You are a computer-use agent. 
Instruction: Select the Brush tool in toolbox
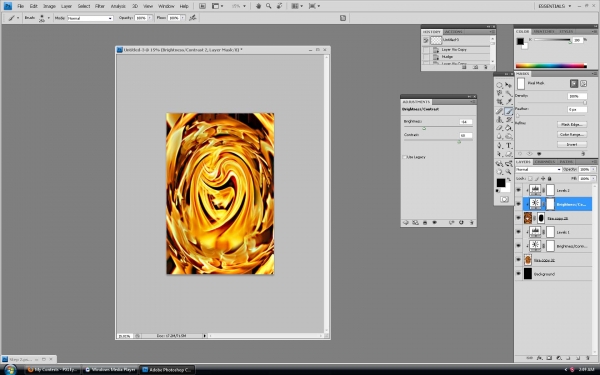click(x=508, y=111)
